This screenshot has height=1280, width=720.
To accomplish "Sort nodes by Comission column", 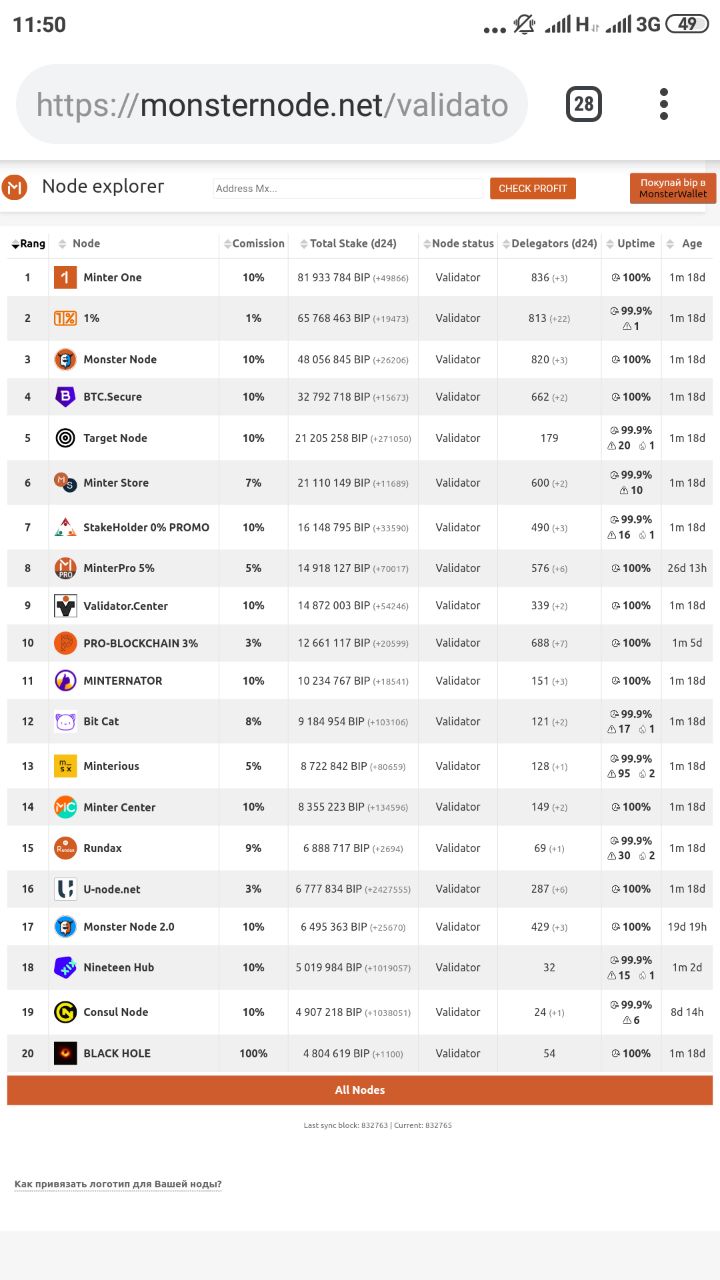I will click(254, 244).
